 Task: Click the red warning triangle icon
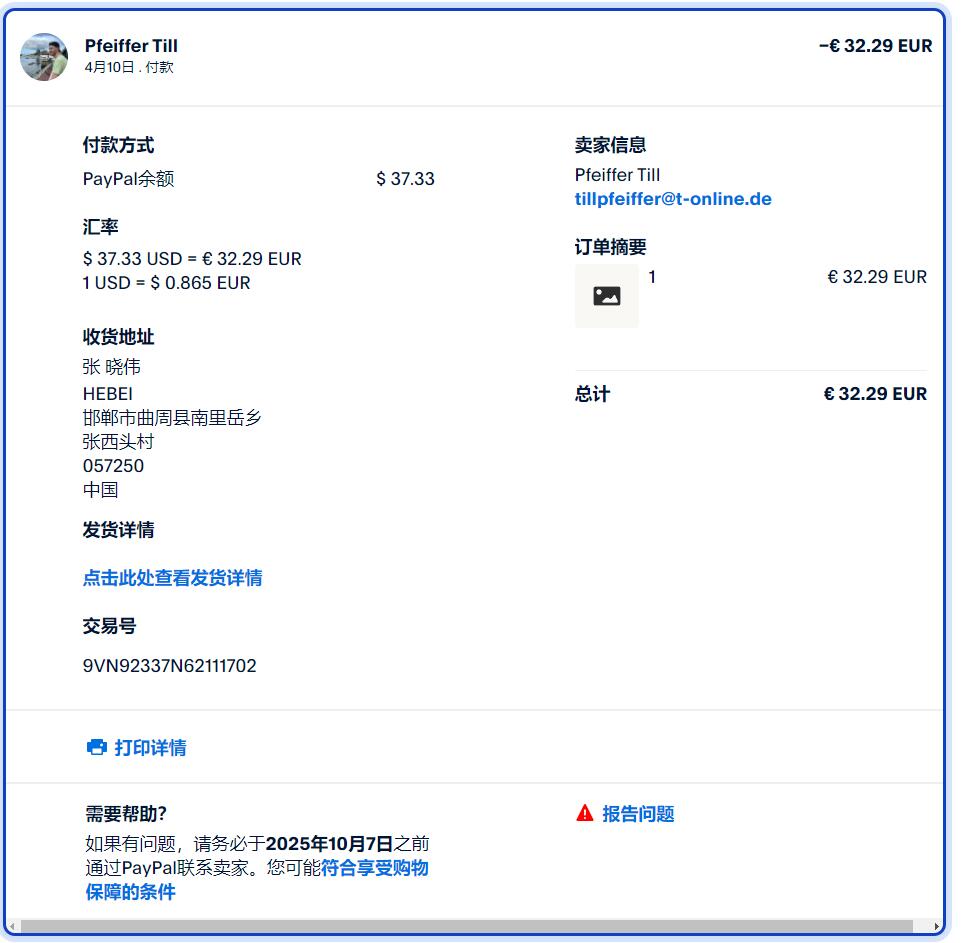[584, 813]
